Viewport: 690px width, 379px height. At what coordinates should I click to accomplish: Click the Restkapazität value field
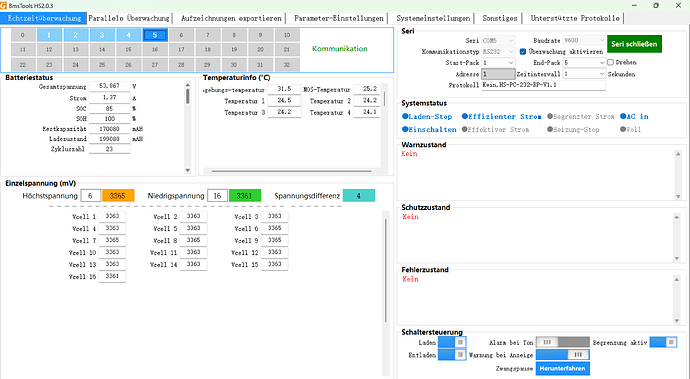tap(110, 129)
